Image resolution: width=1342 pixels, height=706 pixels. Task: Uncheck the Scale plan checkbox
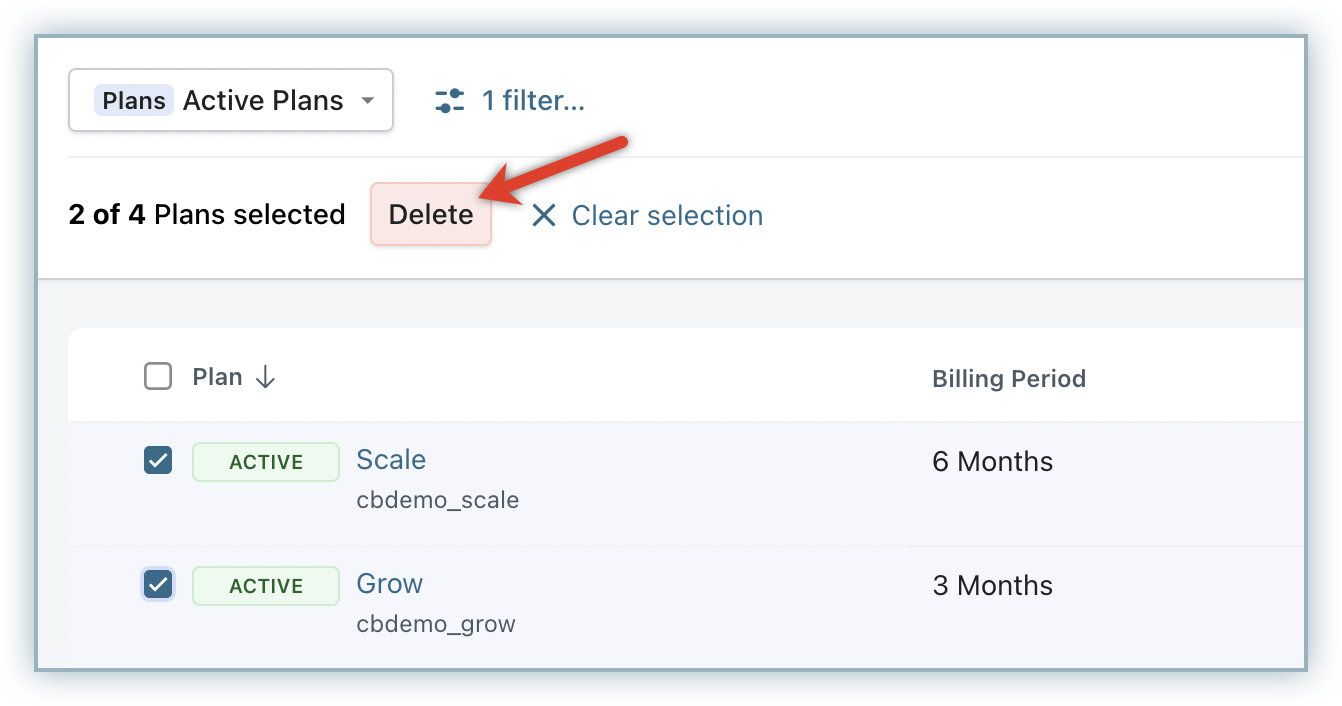click(x=158, y=461)
